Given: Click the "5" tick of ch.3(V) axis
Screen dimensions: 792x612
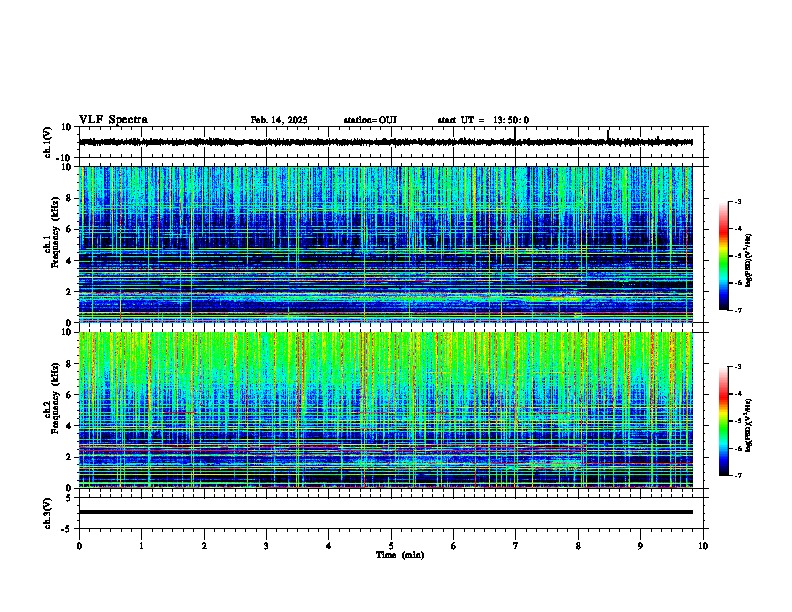Looking at the screenshot, I should [69, 497].
